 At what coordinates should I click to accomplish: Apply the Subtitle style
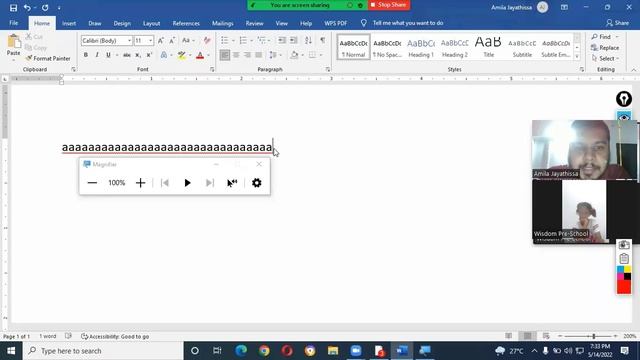point(522,47)
